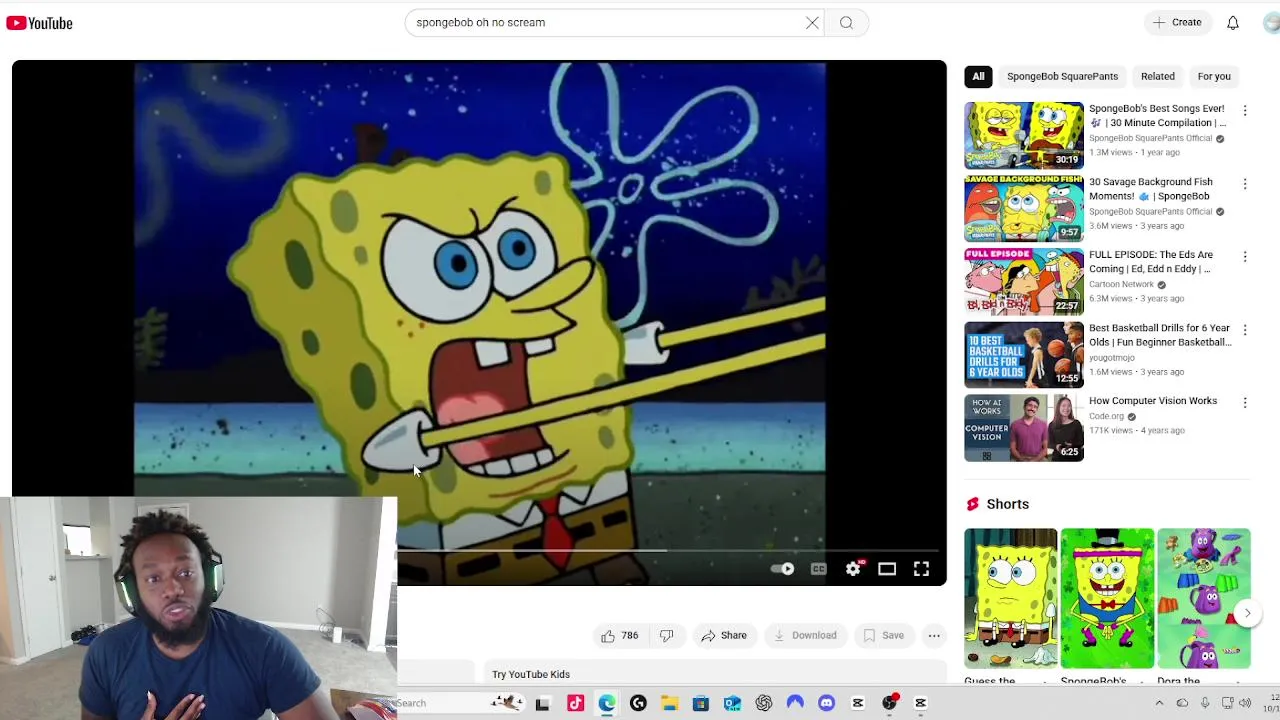Click the Share button
Image resolution: width=1280 pixels, height=720 pixels.
pos(724,636)
